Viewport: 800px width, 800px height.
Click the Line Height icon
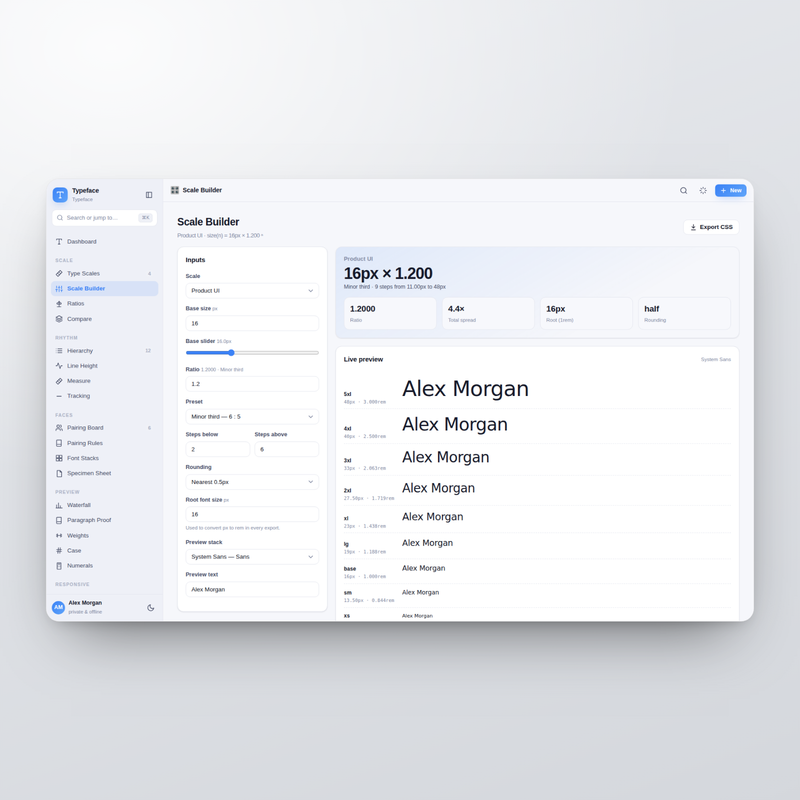59,366
